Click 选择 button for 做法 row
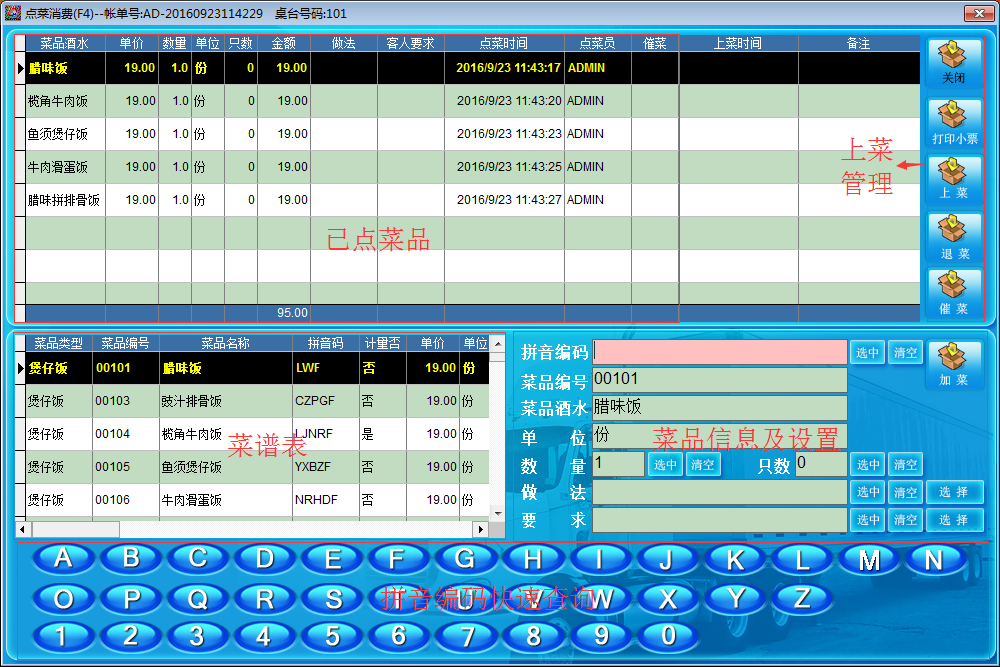 pos(954,492)
